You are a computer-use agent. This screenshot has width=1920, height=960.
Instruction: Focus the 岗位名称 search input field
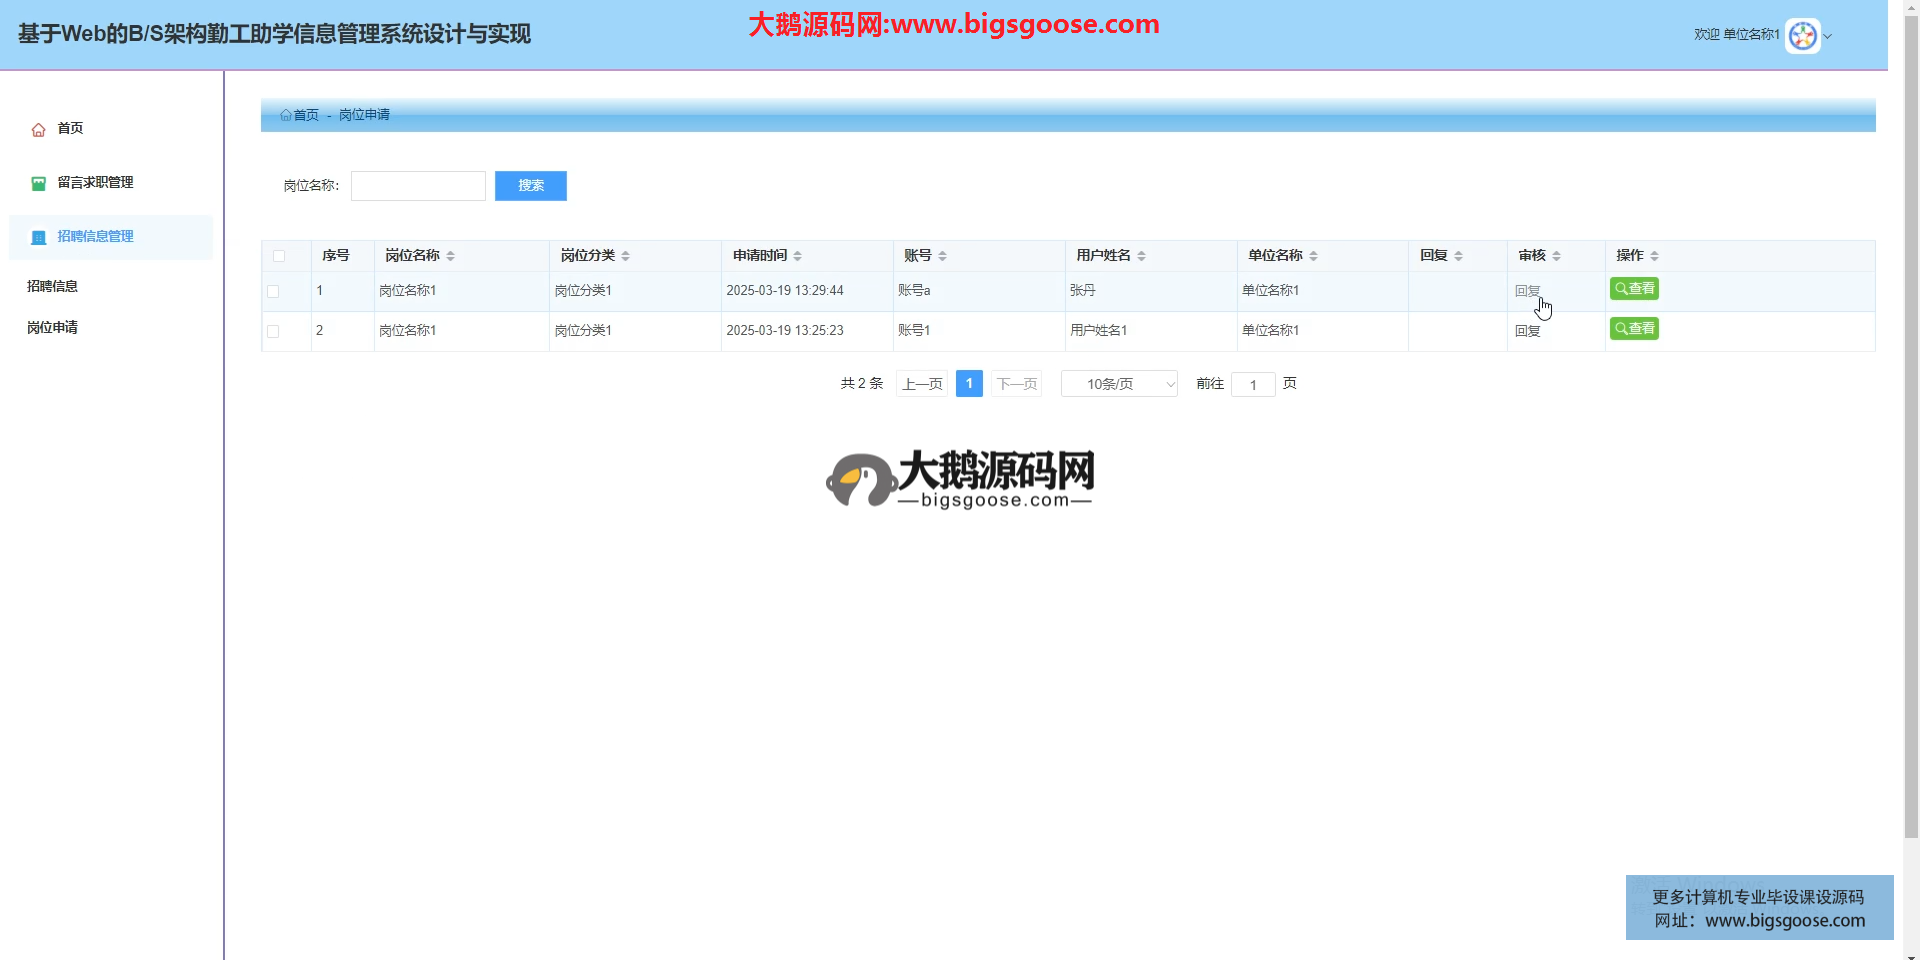(418, 186)
